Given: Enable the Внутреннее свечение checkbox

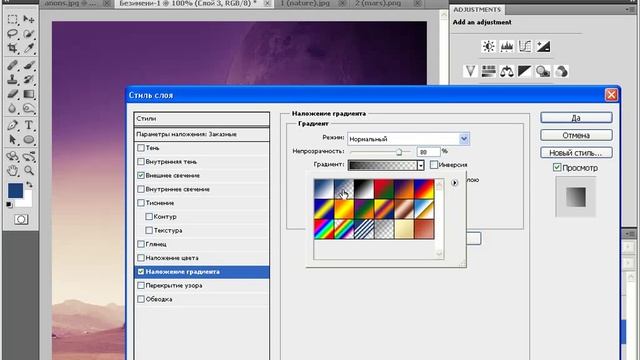Looking at the screenshot, I should (141, 189).
